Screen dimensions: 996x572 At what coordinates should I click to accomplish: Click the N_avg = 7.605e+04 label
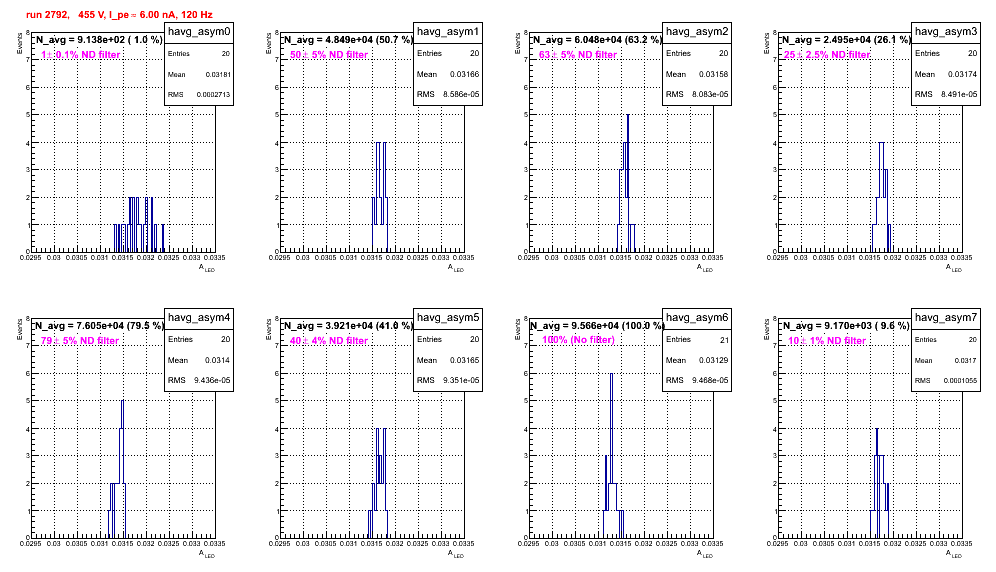(98, 326)
